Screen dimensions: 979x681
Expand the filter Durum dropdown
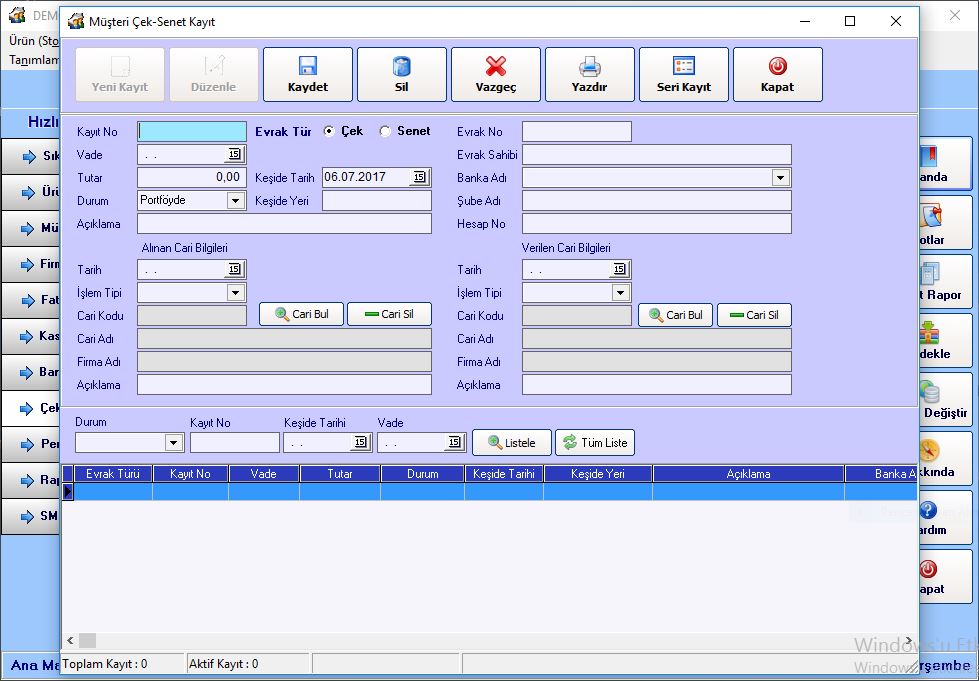point(173,443)
